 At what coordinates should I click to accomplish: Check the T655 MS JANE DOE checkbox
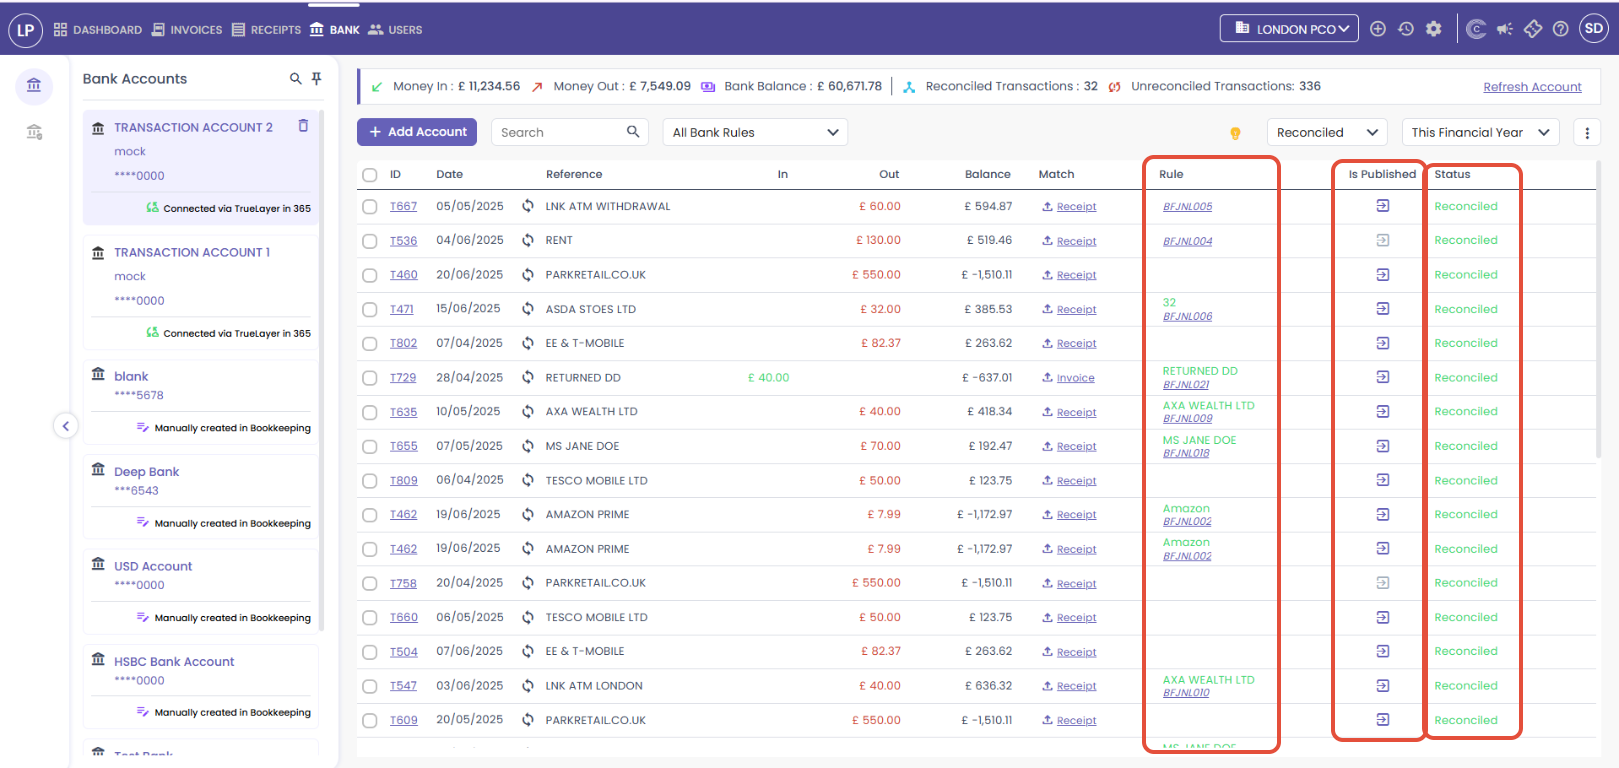coord(370,447)
